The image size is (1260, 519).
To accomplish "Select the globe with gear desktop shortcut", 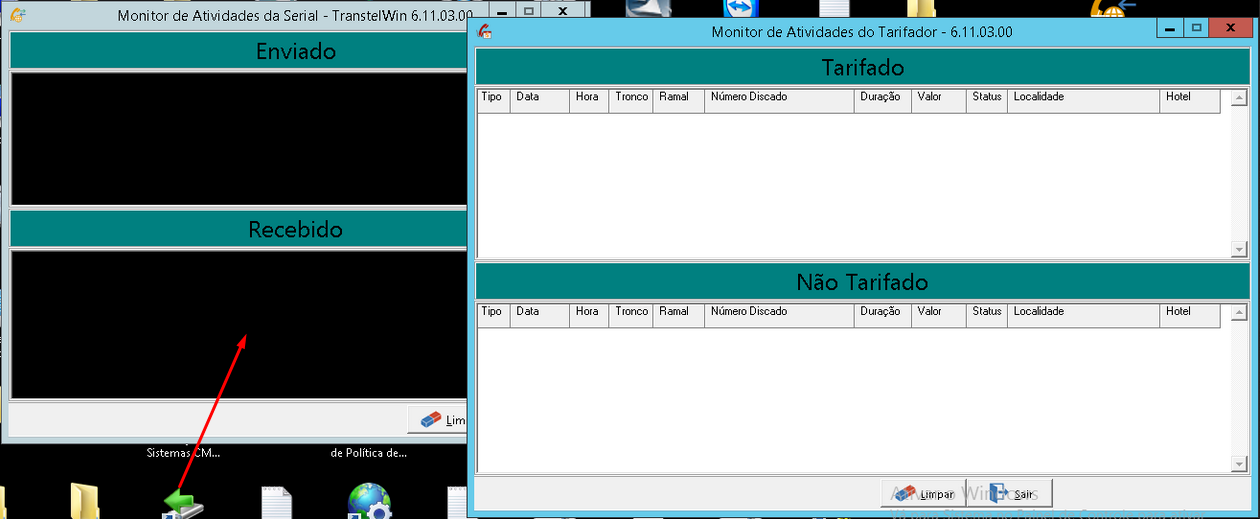I will [369, 502].
